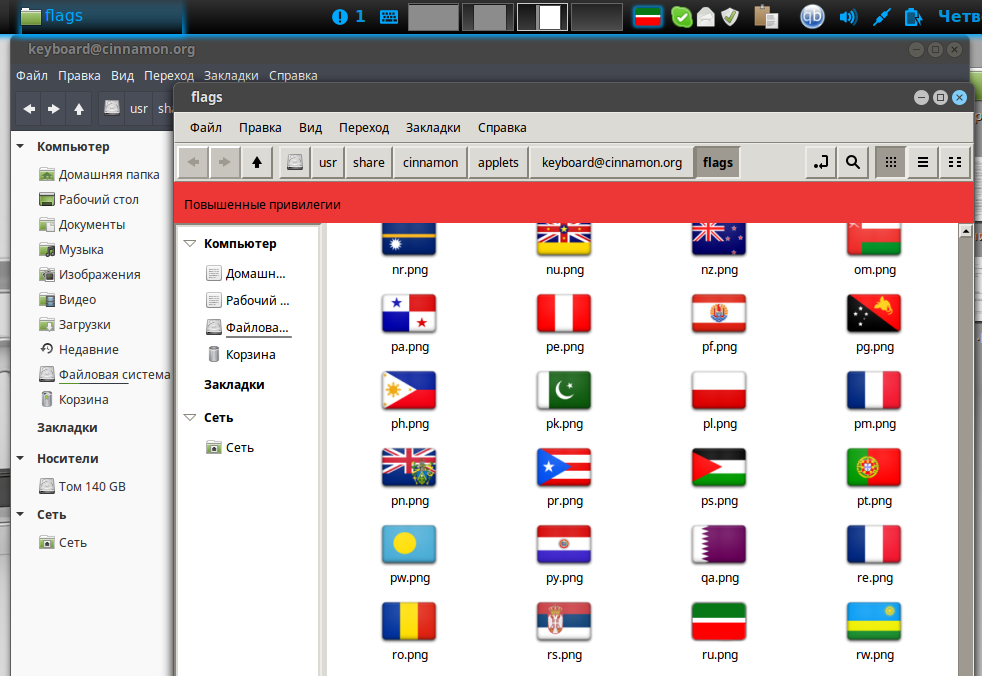Screen dimensions: 982x676
Task: Select the ru.png flag file
Action: 719,631
